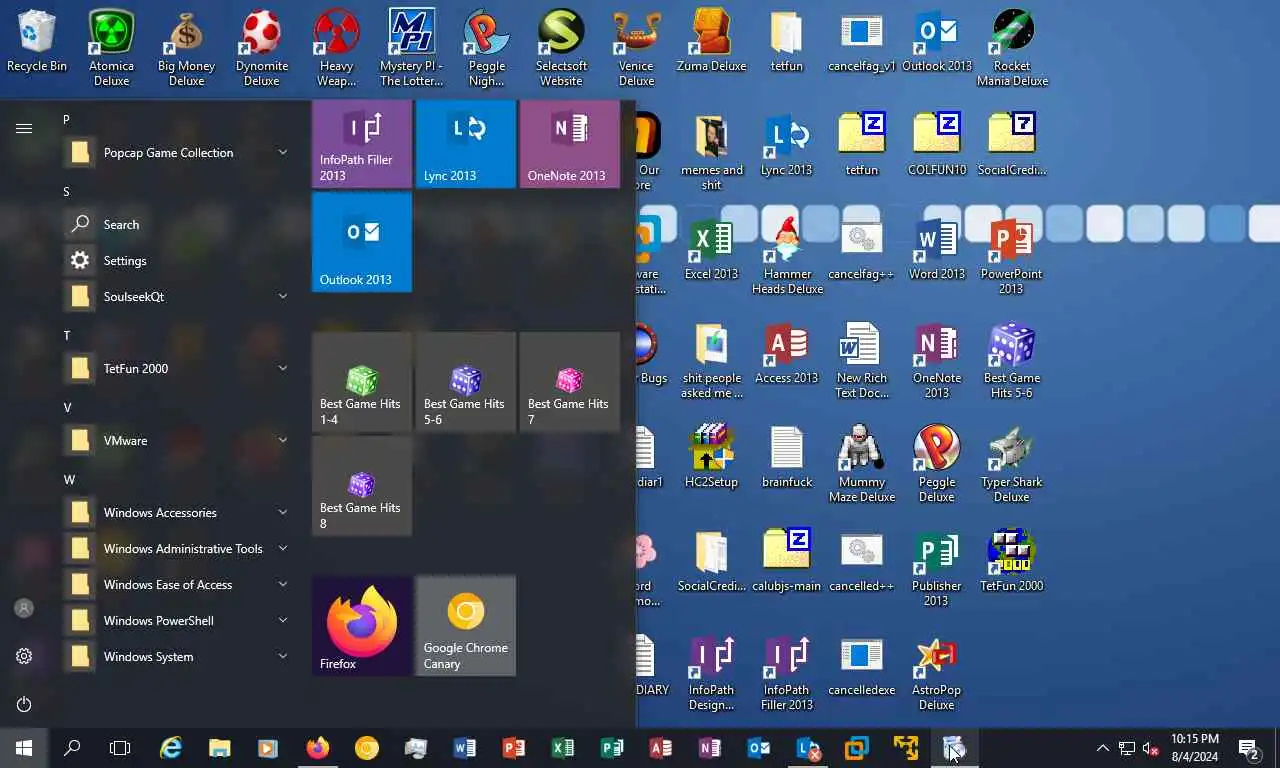Open the Recycle Bin desktop icon
This screenshot has height=768, width=1280.
click(x=37, y=42)
